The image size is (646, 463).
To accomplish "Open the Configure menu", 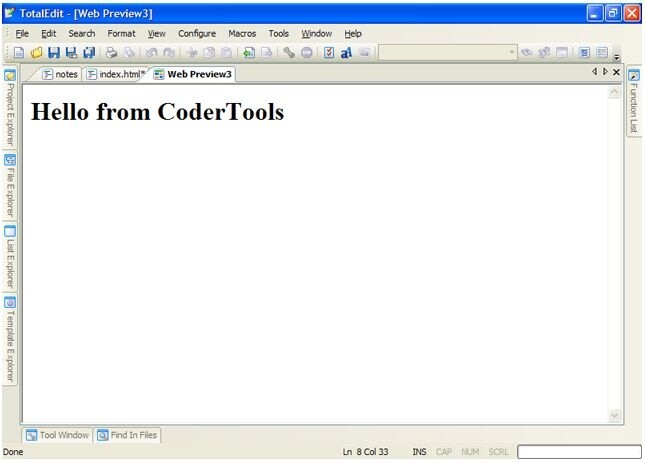I will [x=197, y=33].
